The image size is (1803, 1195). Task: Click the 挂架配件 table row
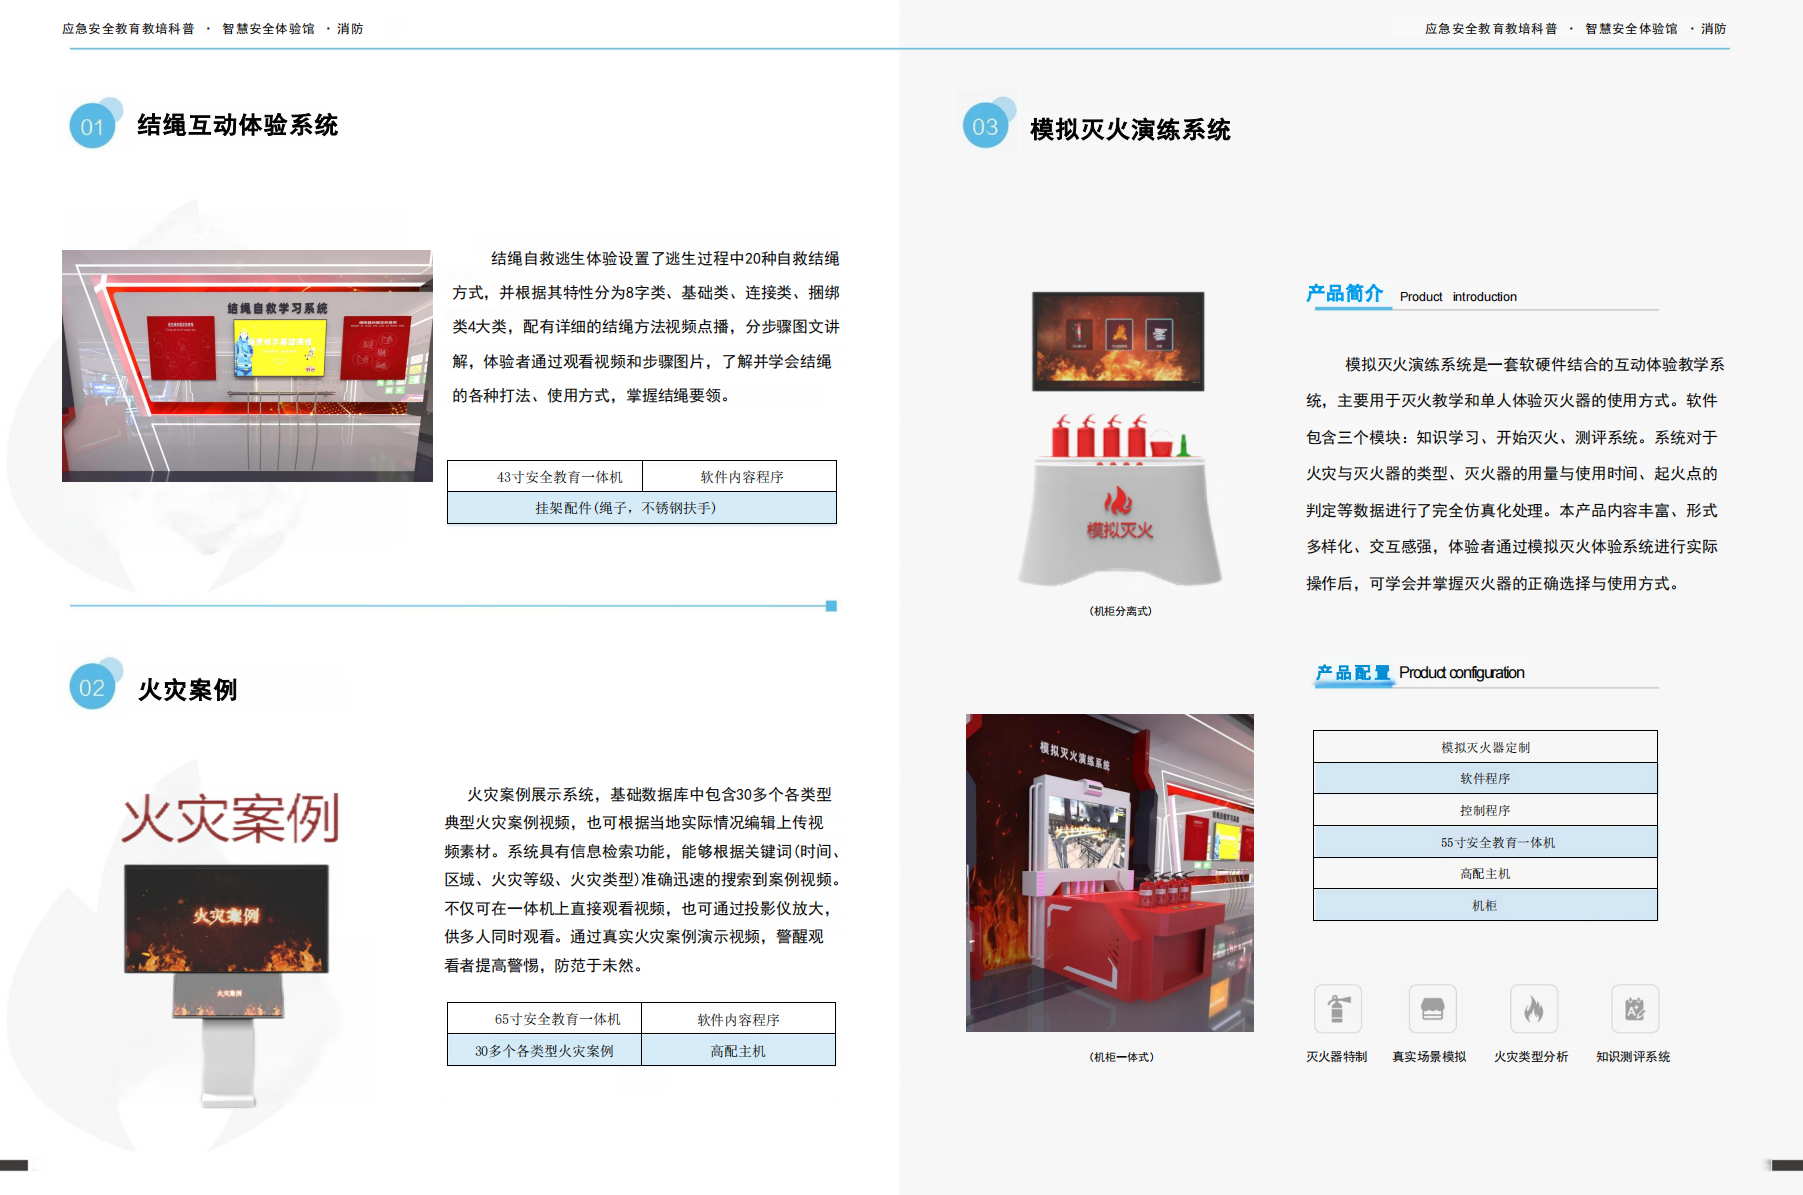(641, 508)
